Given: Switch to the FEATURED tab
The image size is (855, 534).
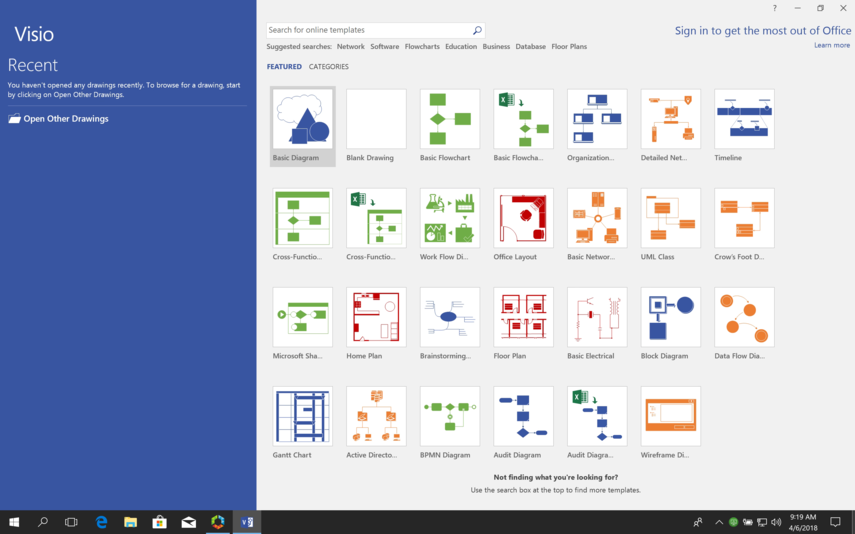Looking at the screenshot, I should [x=284, y=67].
